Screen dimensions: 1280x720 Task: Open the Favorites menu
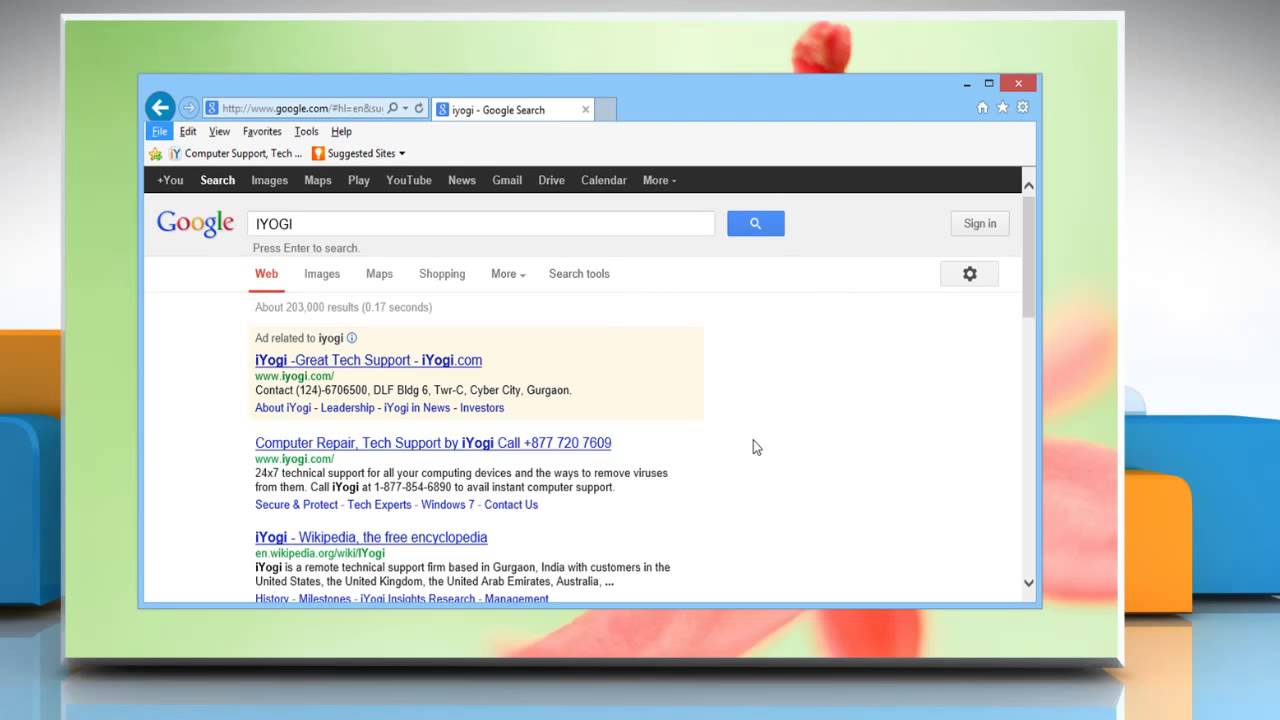point(262,131)
